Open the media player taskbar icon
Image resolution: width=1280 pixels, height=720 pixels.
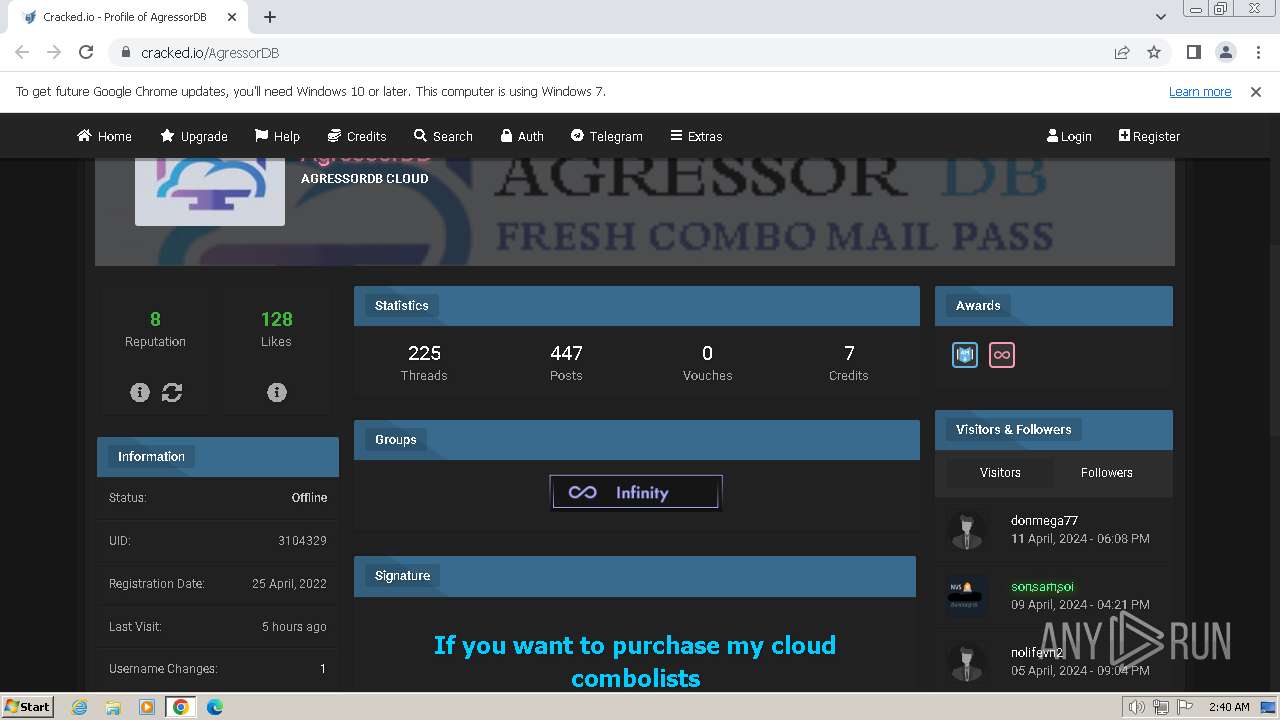coord(147,707)
